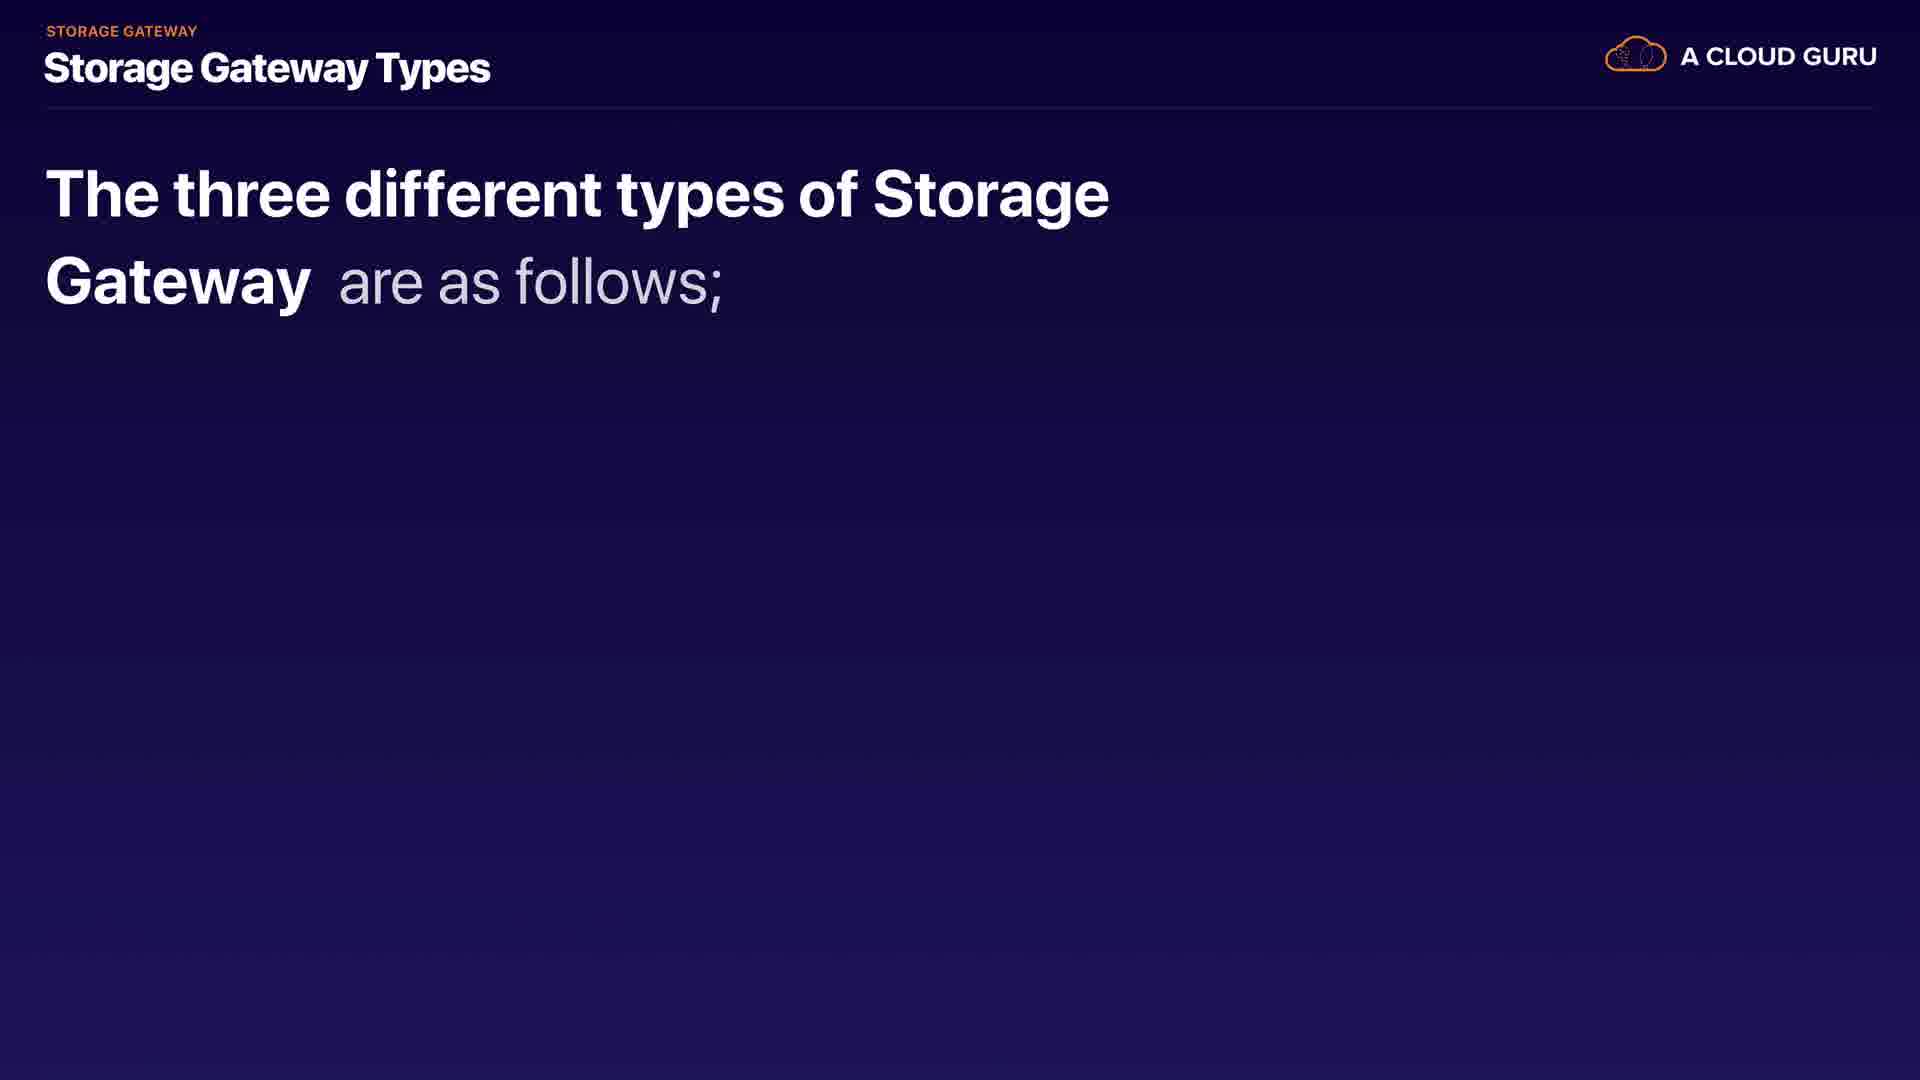The width and height of the screenshot is (1920, 1080).
Task: Click the light word "as" before follows
Action: pyautogui.click(x=469, y=283)
